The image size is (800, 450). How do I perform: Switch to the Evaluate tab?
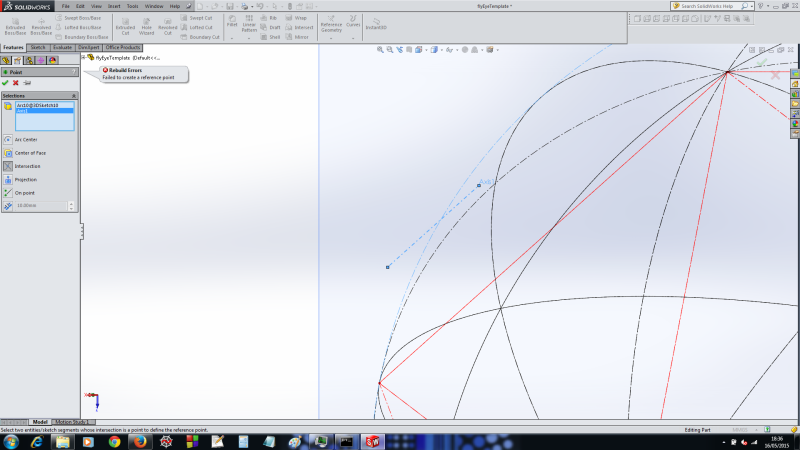point(62,47)
